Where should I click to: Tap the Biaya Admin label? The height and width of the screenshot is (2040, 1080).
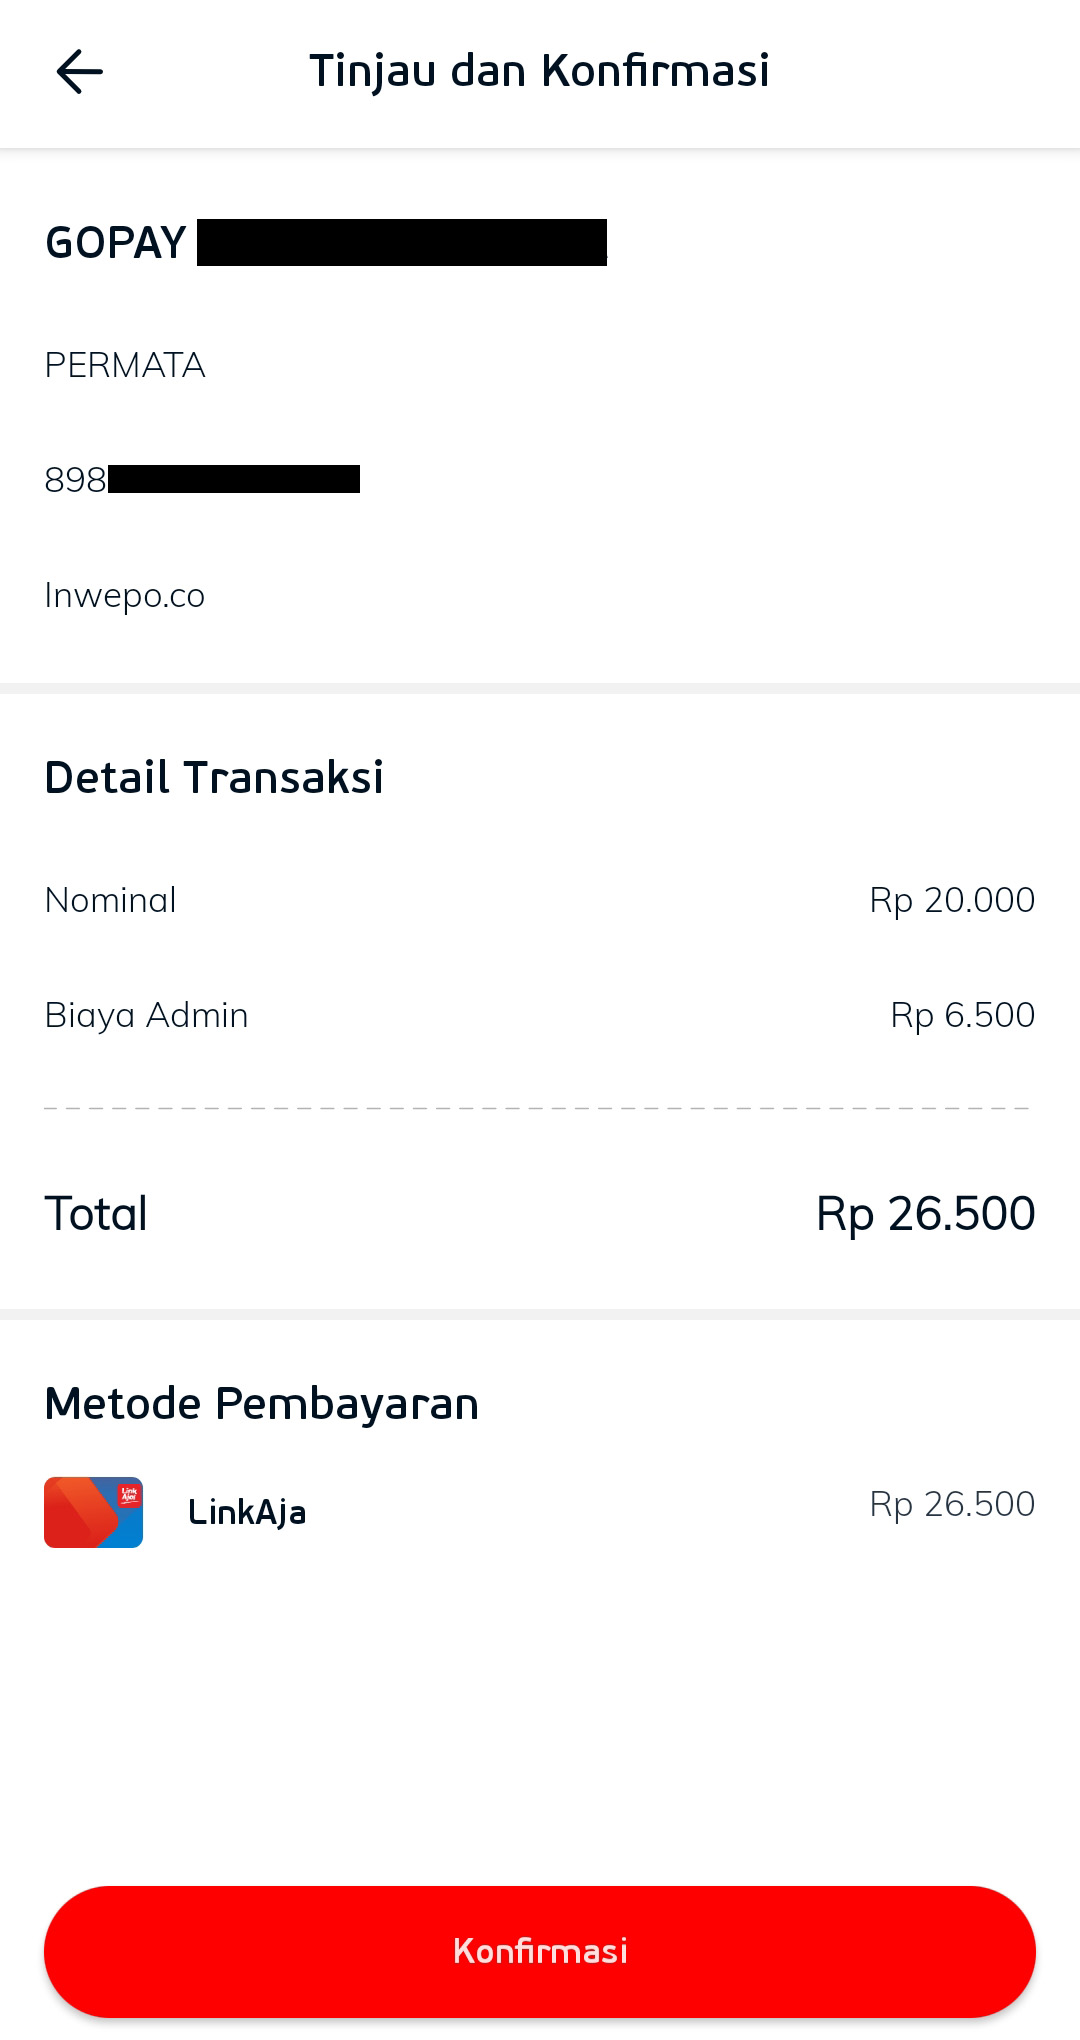(147, 1015)
